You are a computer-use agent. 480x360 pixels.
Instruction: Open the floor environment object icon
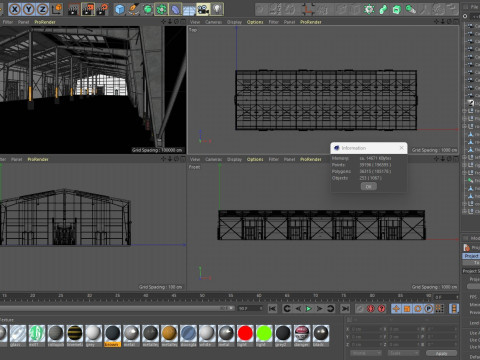click(189, 9)
